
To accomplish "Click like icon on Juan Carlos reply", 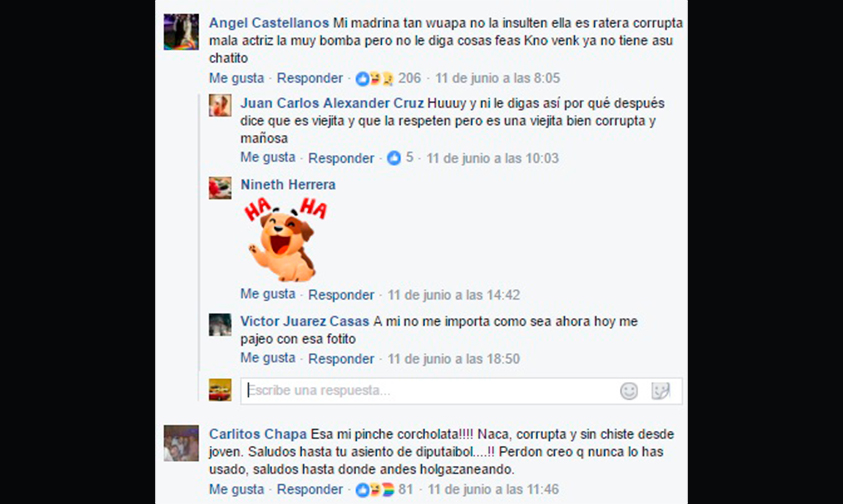I will pyautogui.click(x=394, y=158).
